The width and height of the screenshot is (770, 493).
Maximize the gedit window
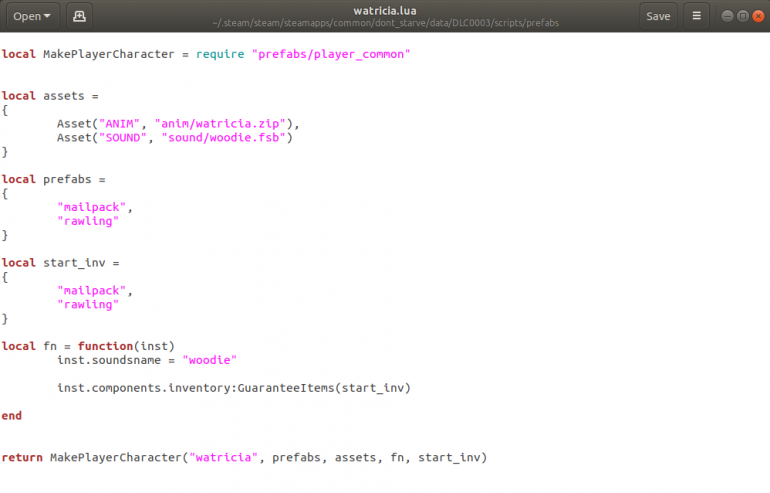click(x=742, y=16)
